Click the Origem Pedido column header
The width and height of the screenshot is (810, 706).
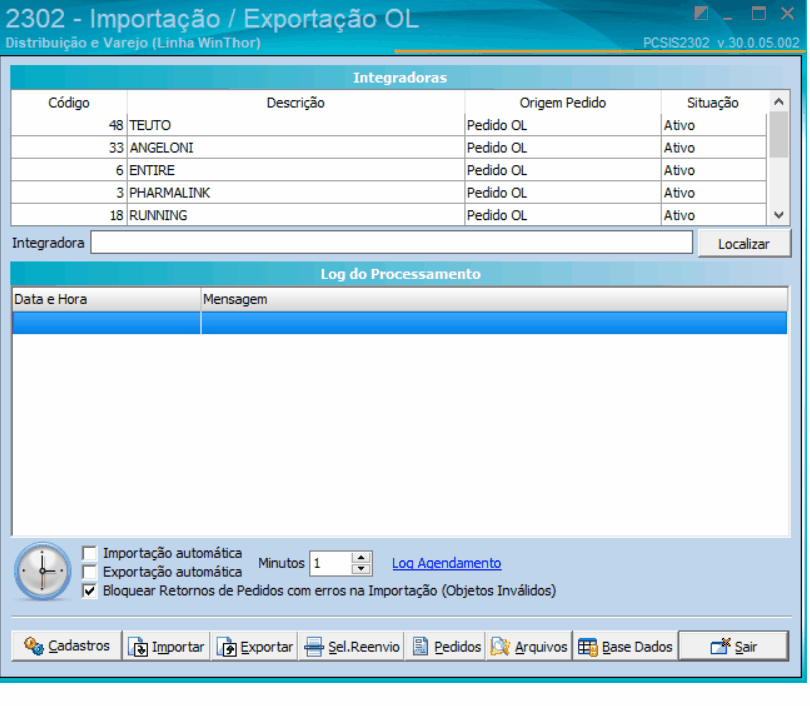(x=563, y=103)
